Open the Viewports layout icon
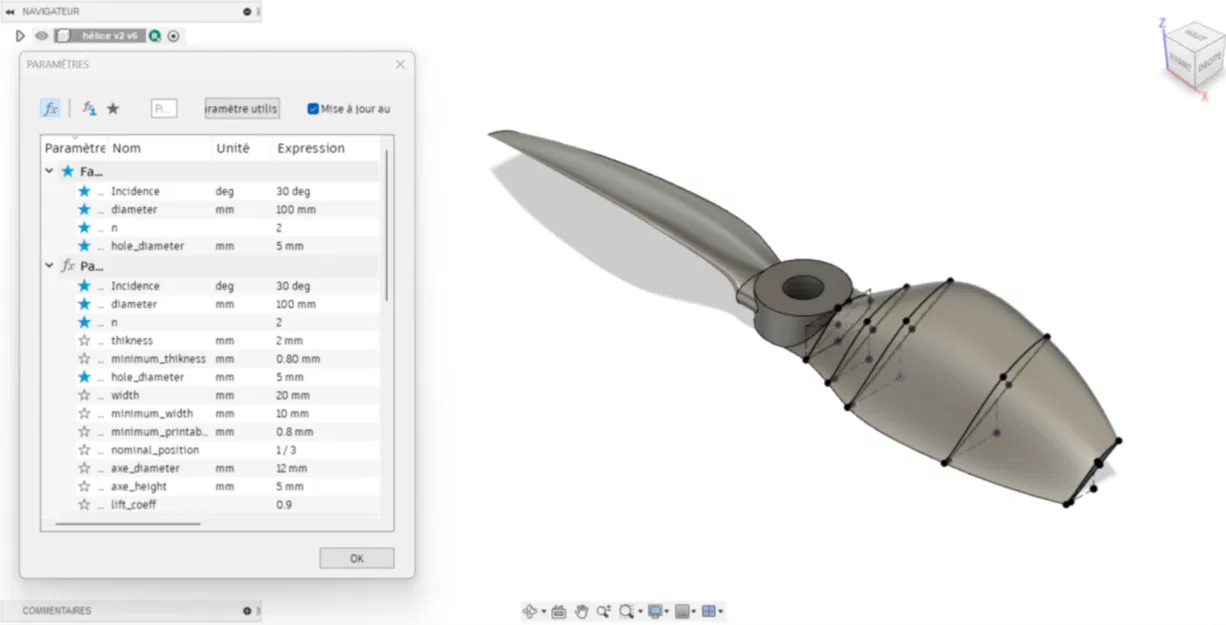Screen dimensions: 1226x625 (709, 610)
